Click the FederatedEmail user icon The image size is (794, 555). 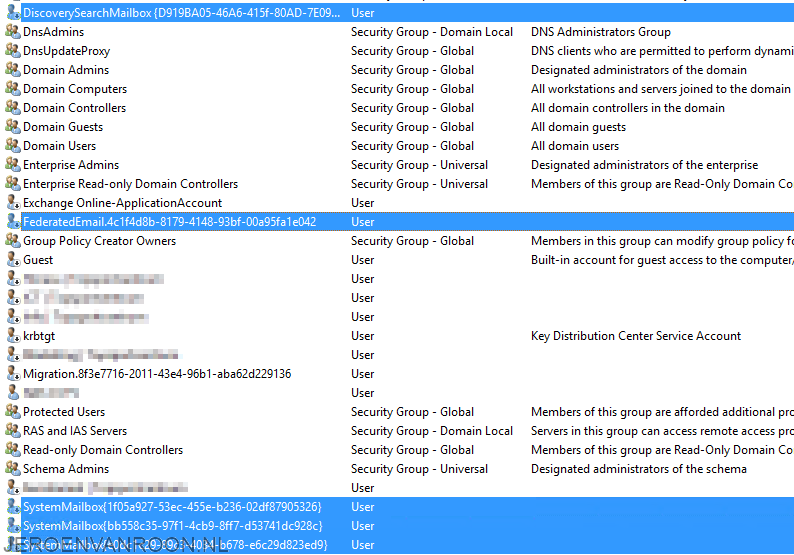pos(13,221)
